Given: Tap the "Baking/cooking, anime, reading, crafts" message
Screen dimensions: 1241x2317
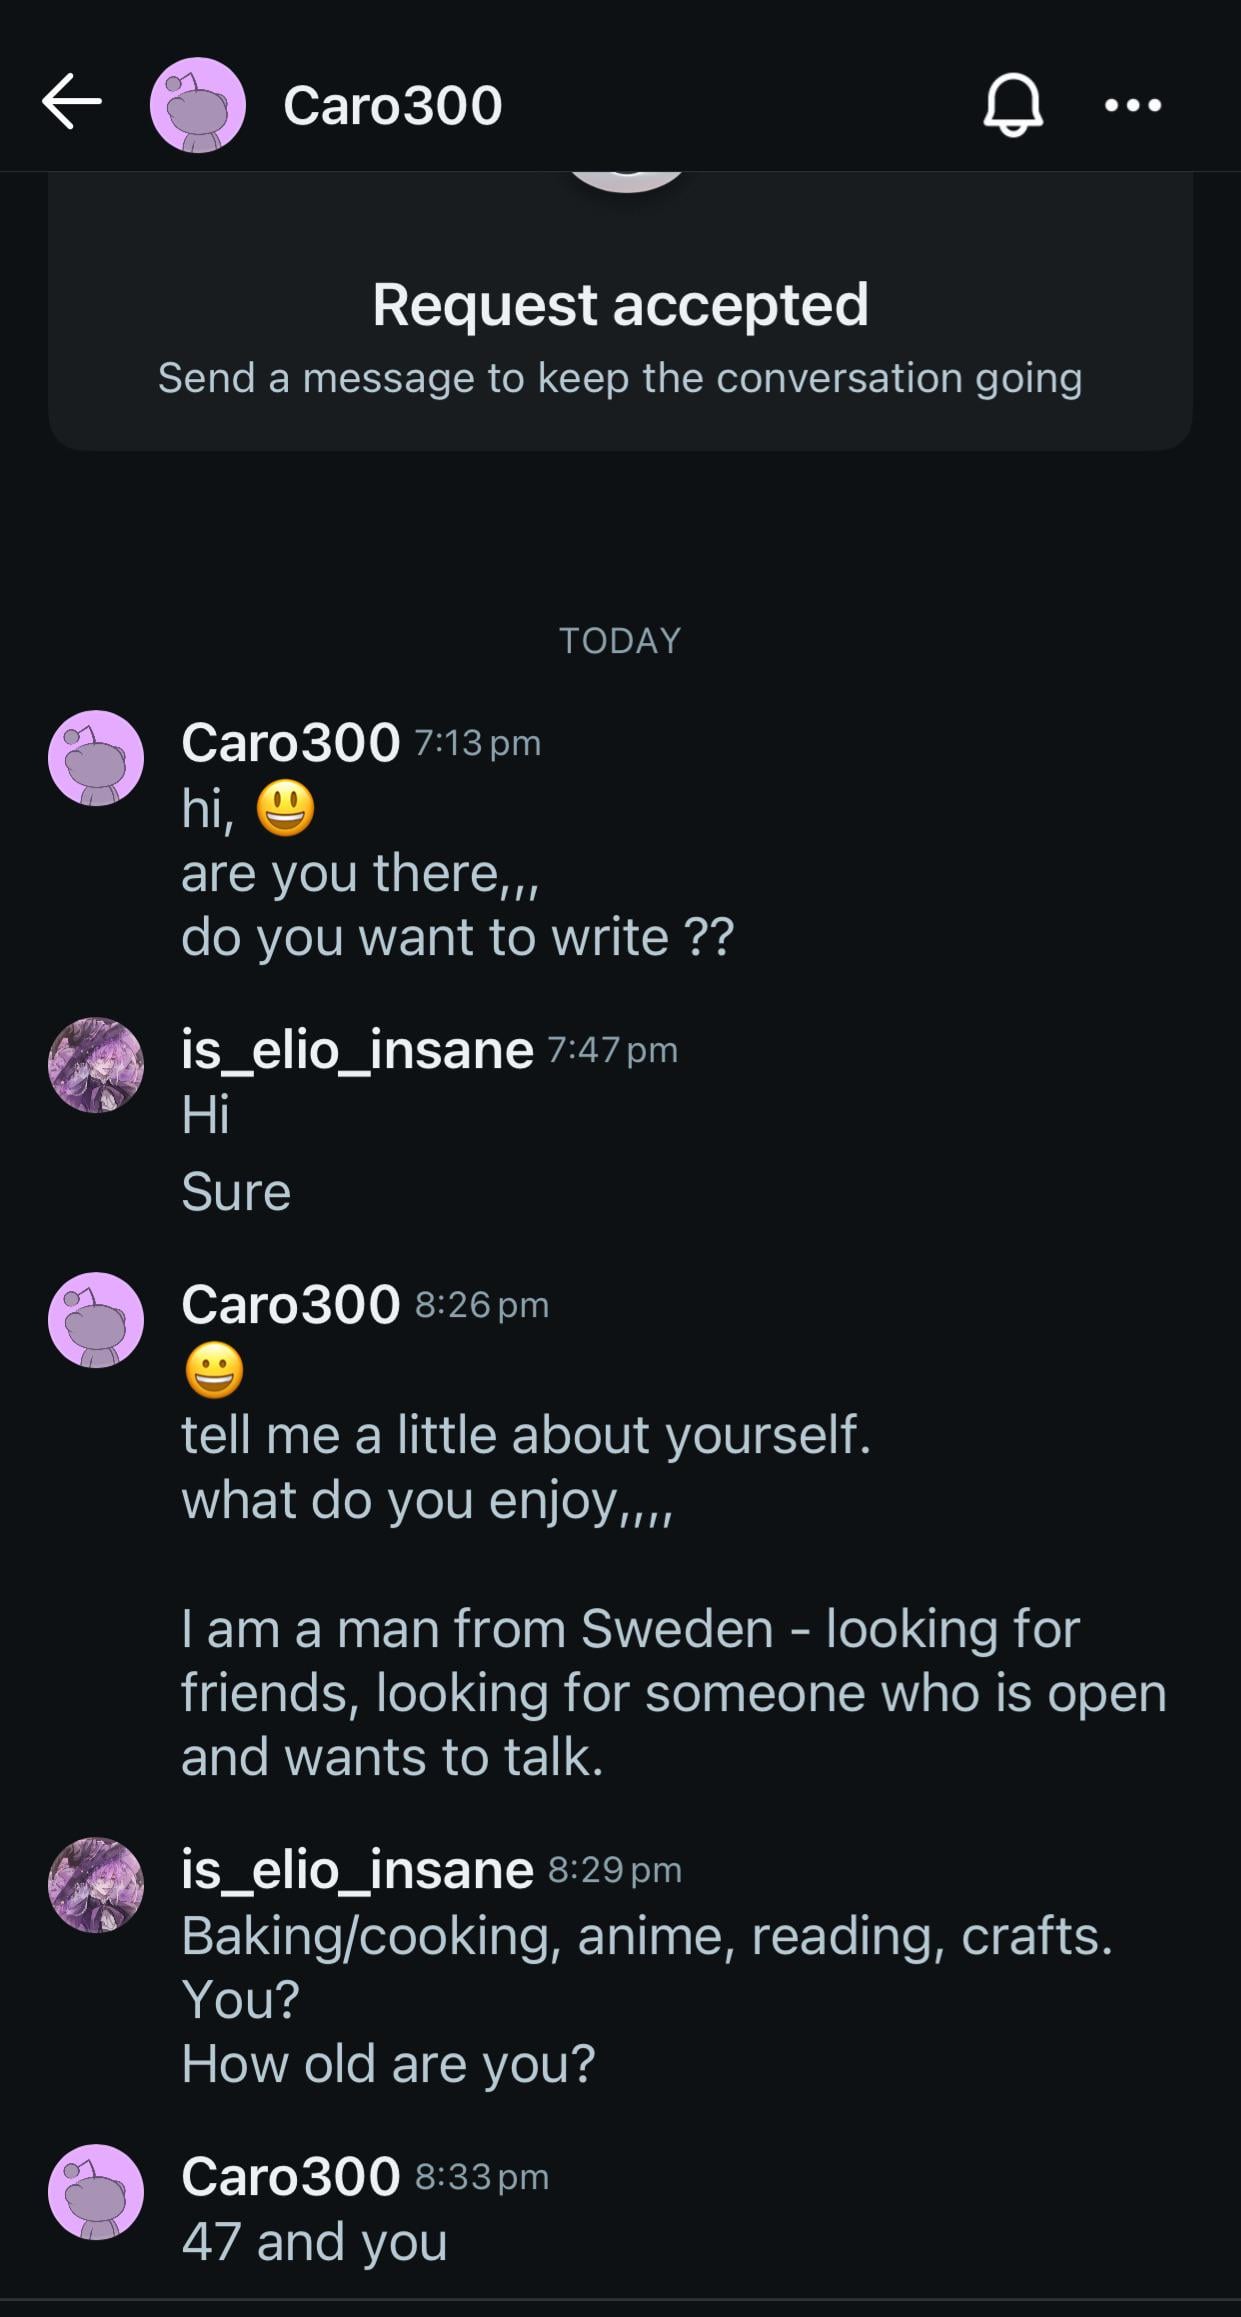Looking at the screenshot, I should pyautogui.click(x=646, y=1936).
